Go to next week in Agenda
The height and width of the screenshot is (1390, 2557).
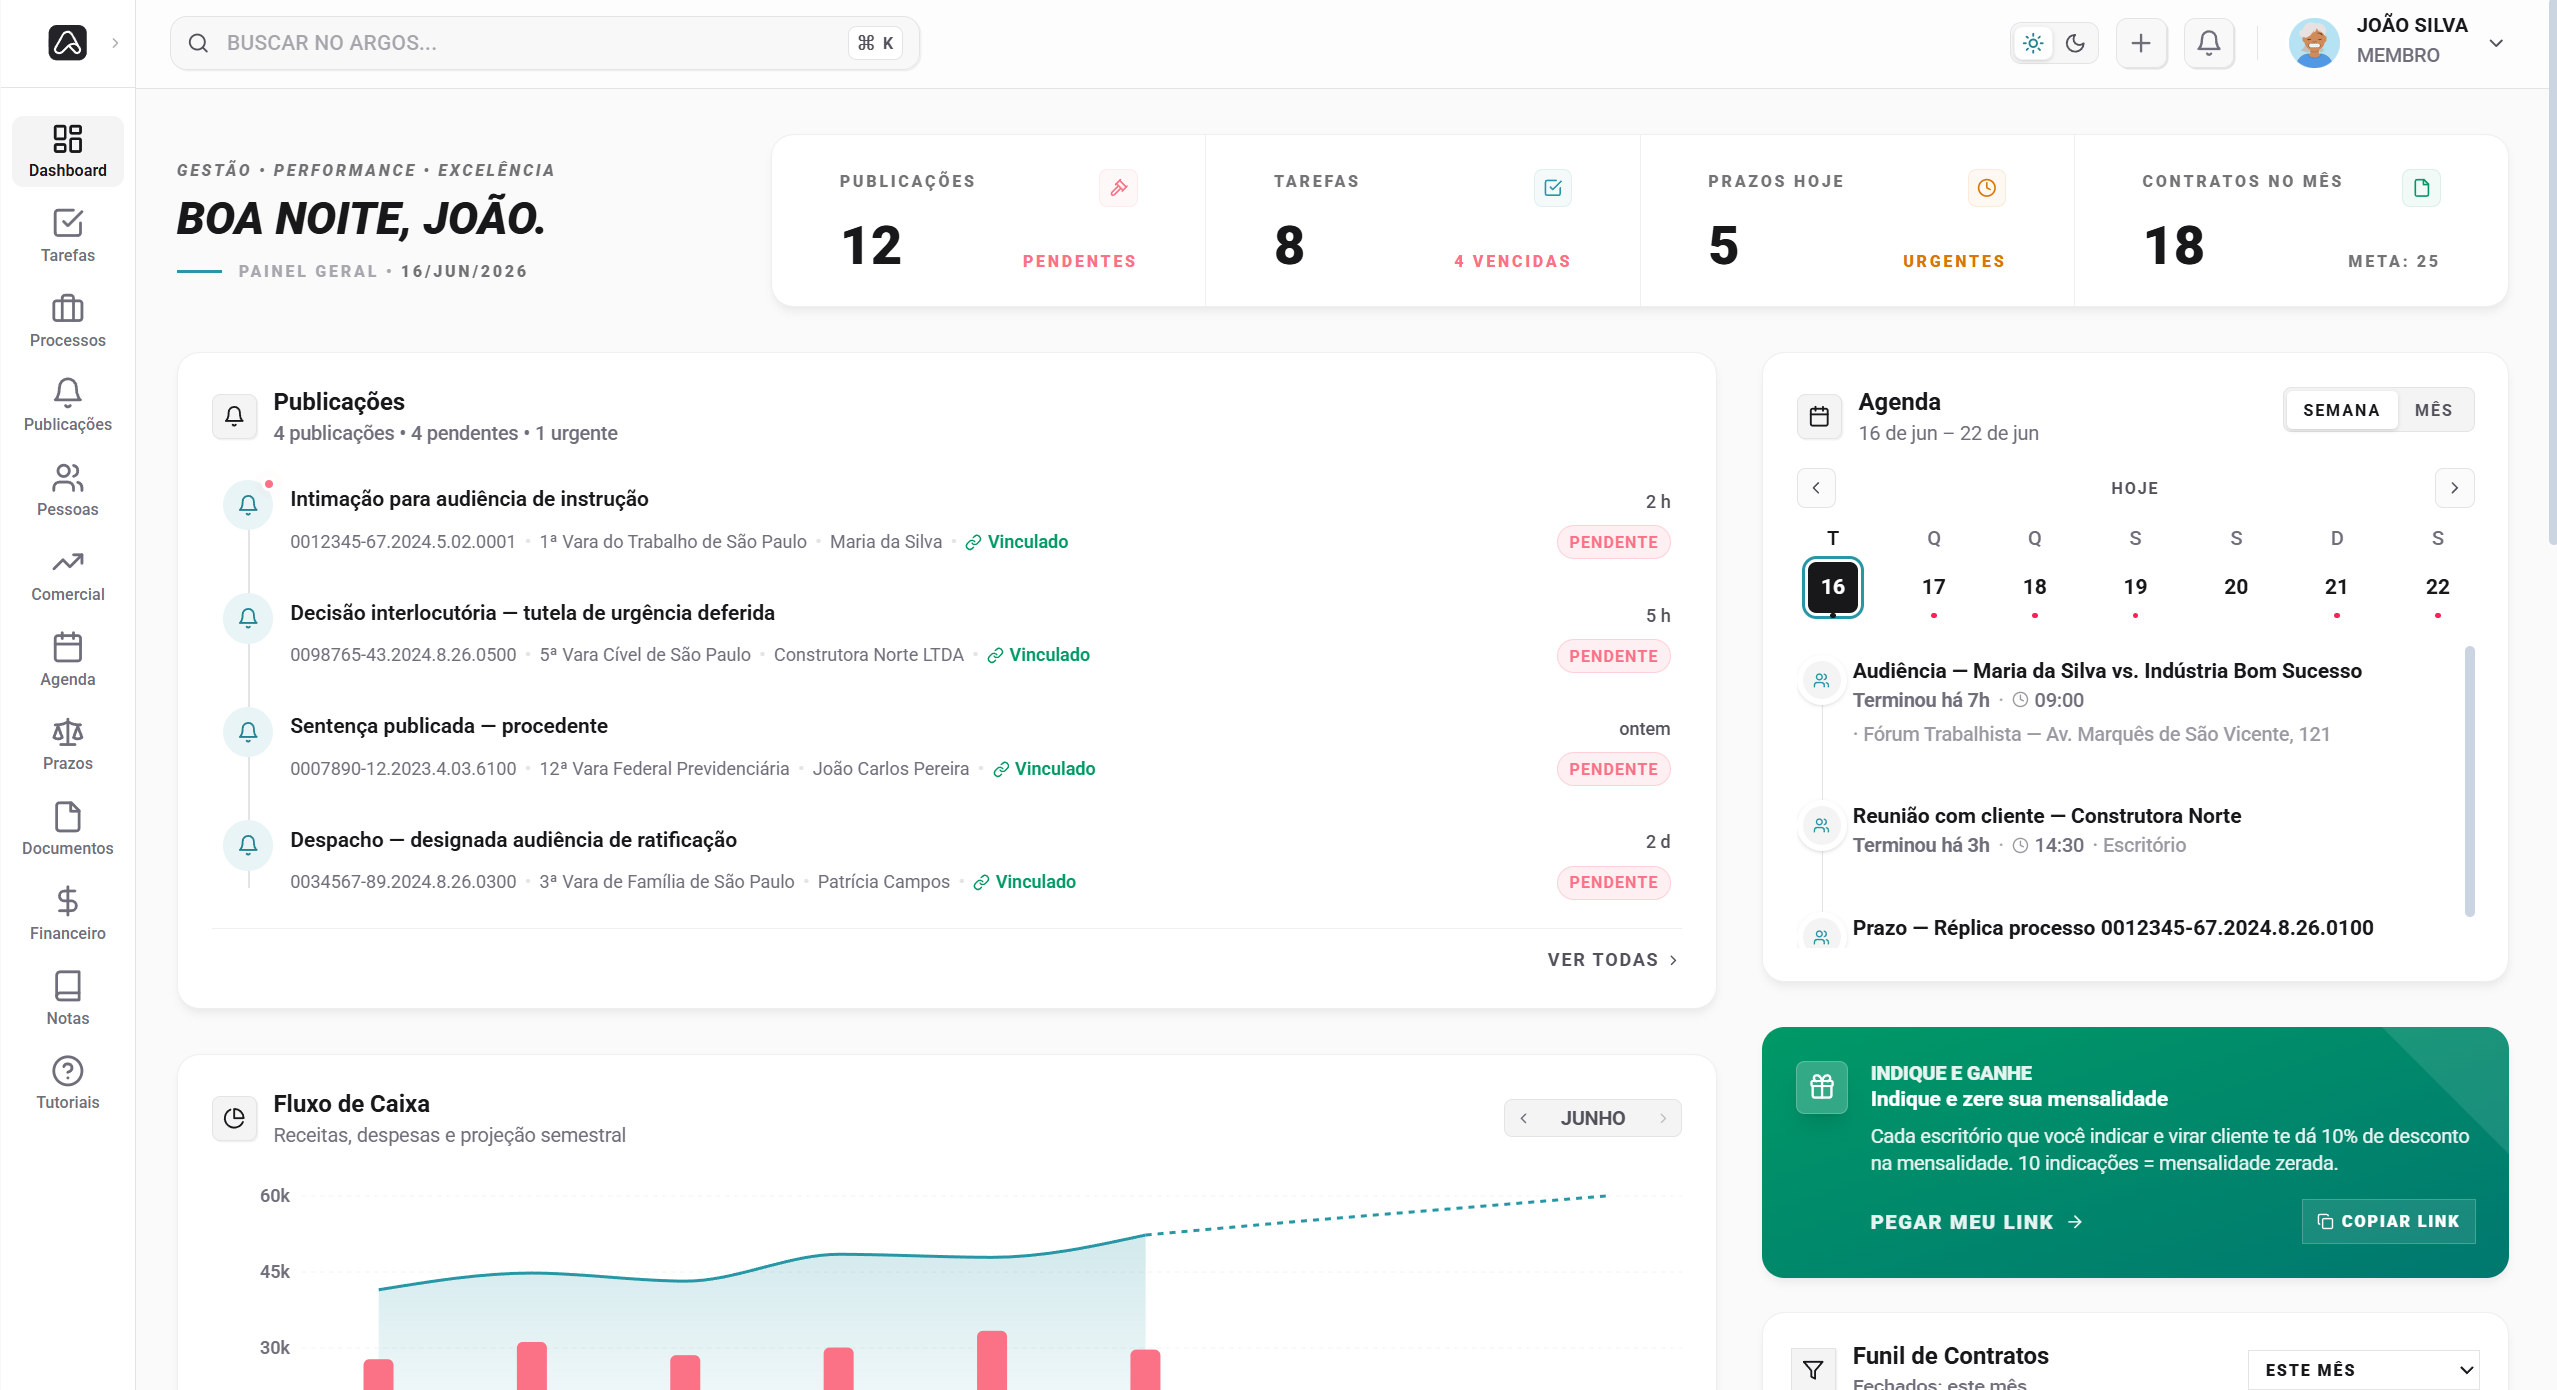click(x=2454, y=488)
